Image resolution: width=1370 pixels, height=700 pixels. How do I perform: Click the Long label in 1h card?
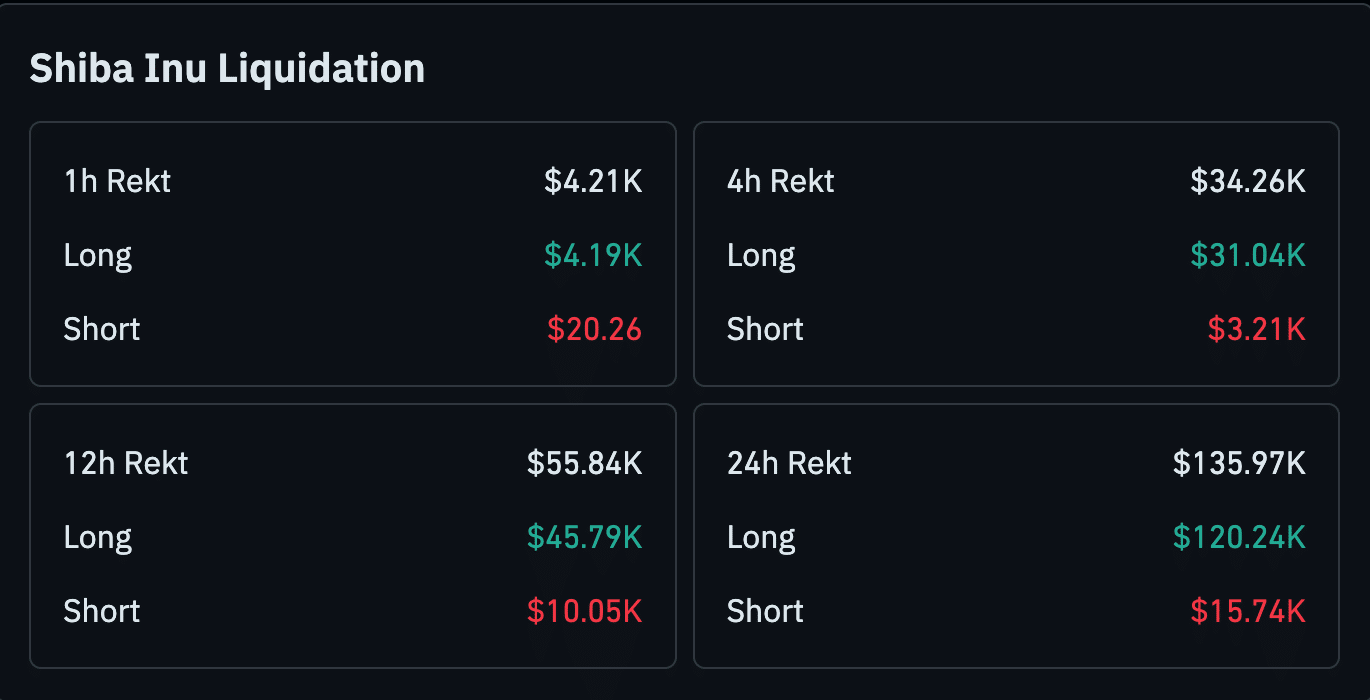98,255
